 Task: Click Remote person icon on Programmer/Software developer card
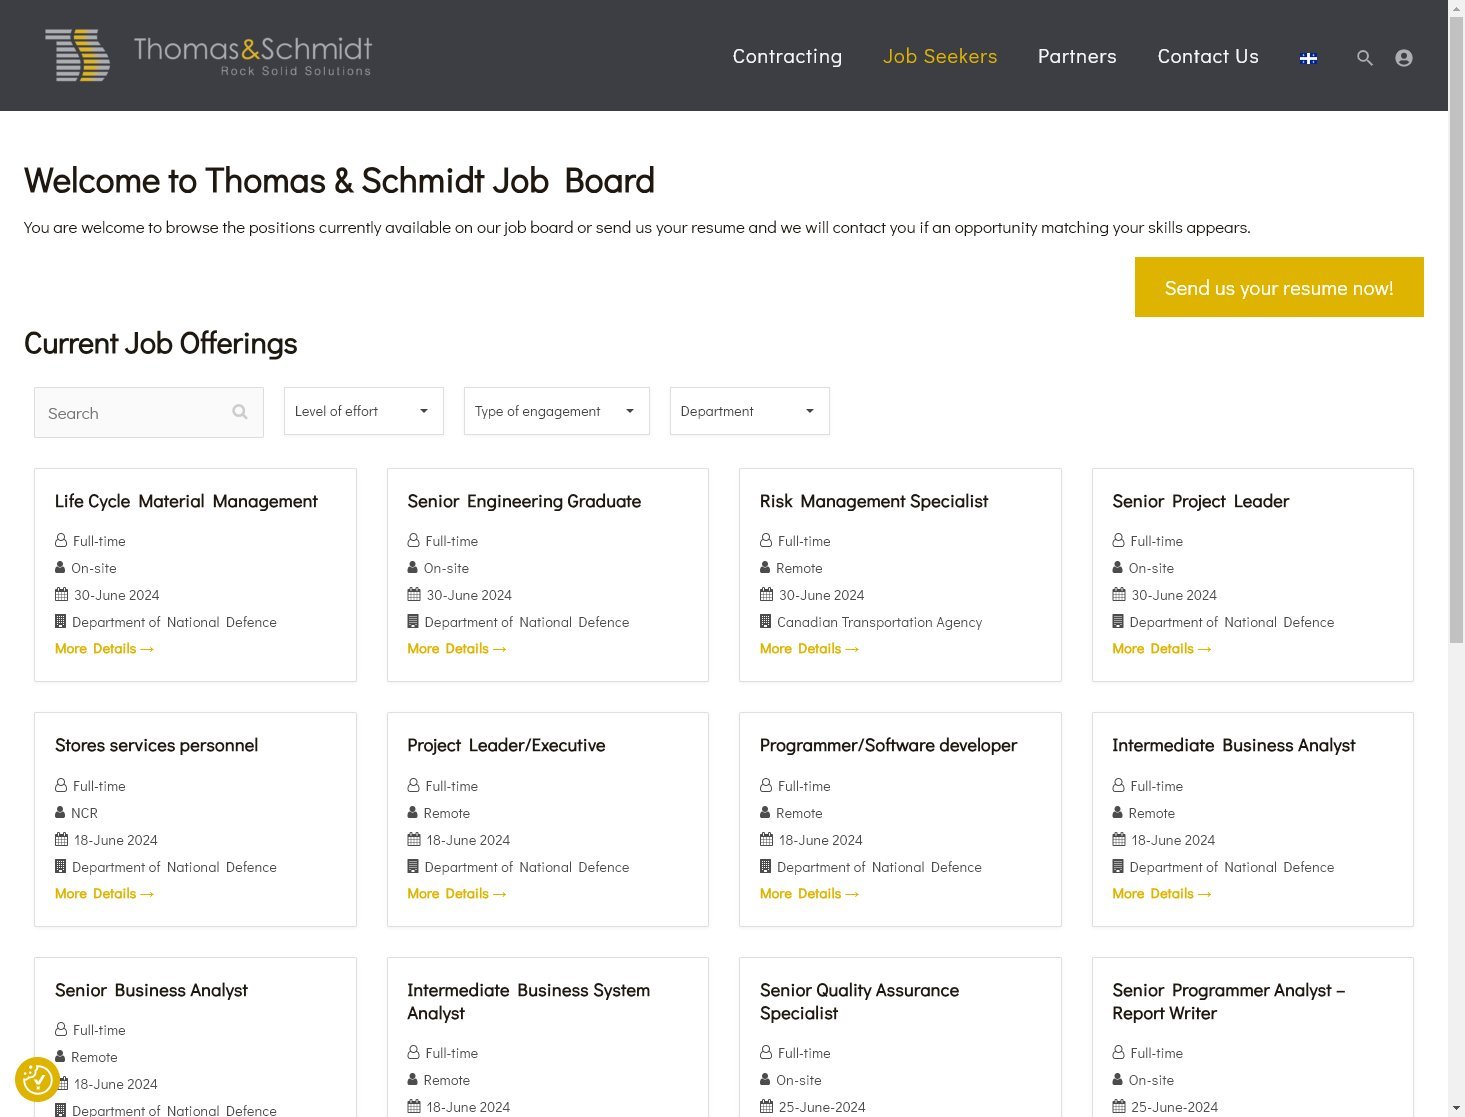[765, 812]
